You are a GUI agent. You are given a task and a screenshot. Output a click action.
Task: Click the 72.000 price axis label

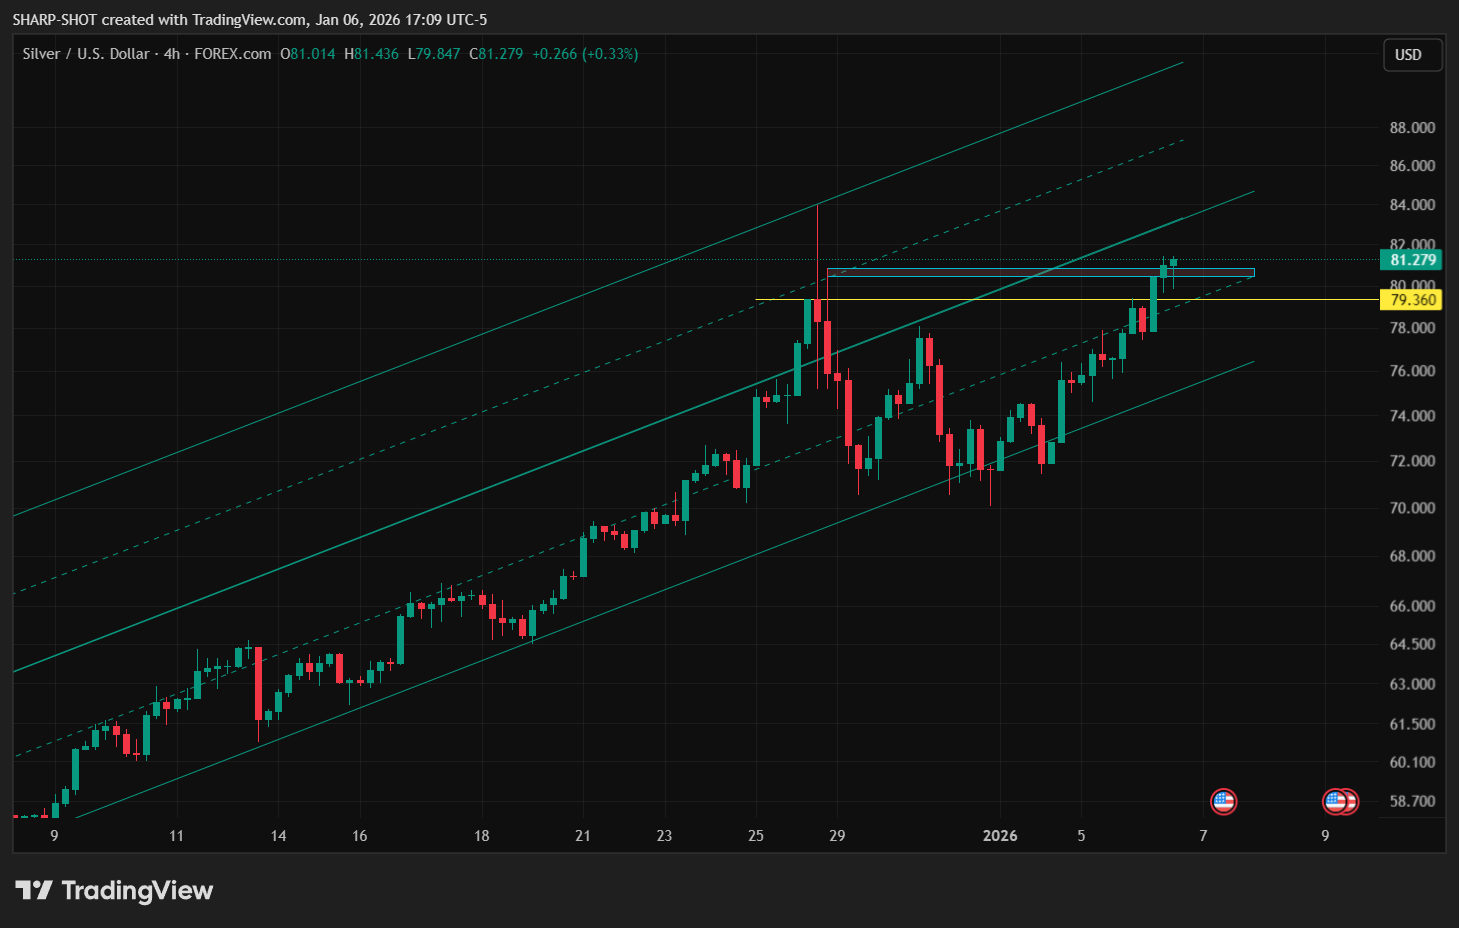[1412, 461]
